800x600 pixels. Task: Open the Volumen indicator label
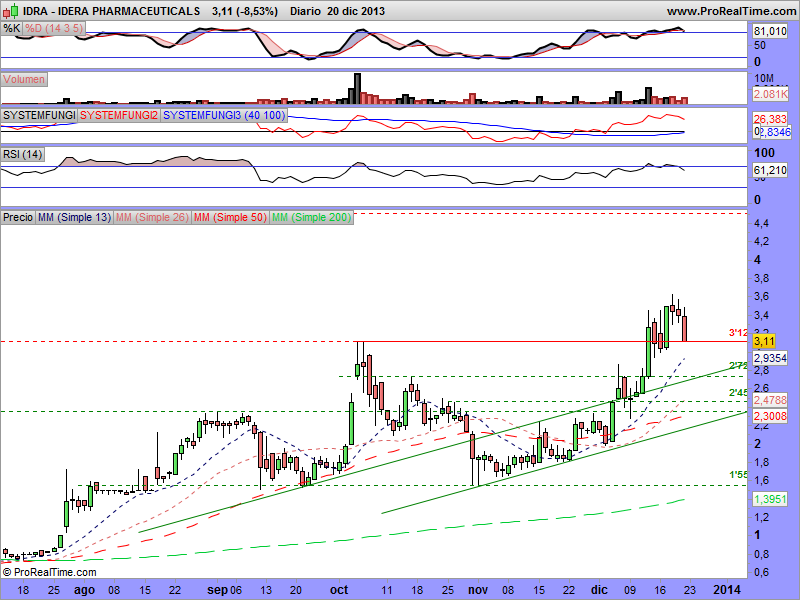coord(24,79)
